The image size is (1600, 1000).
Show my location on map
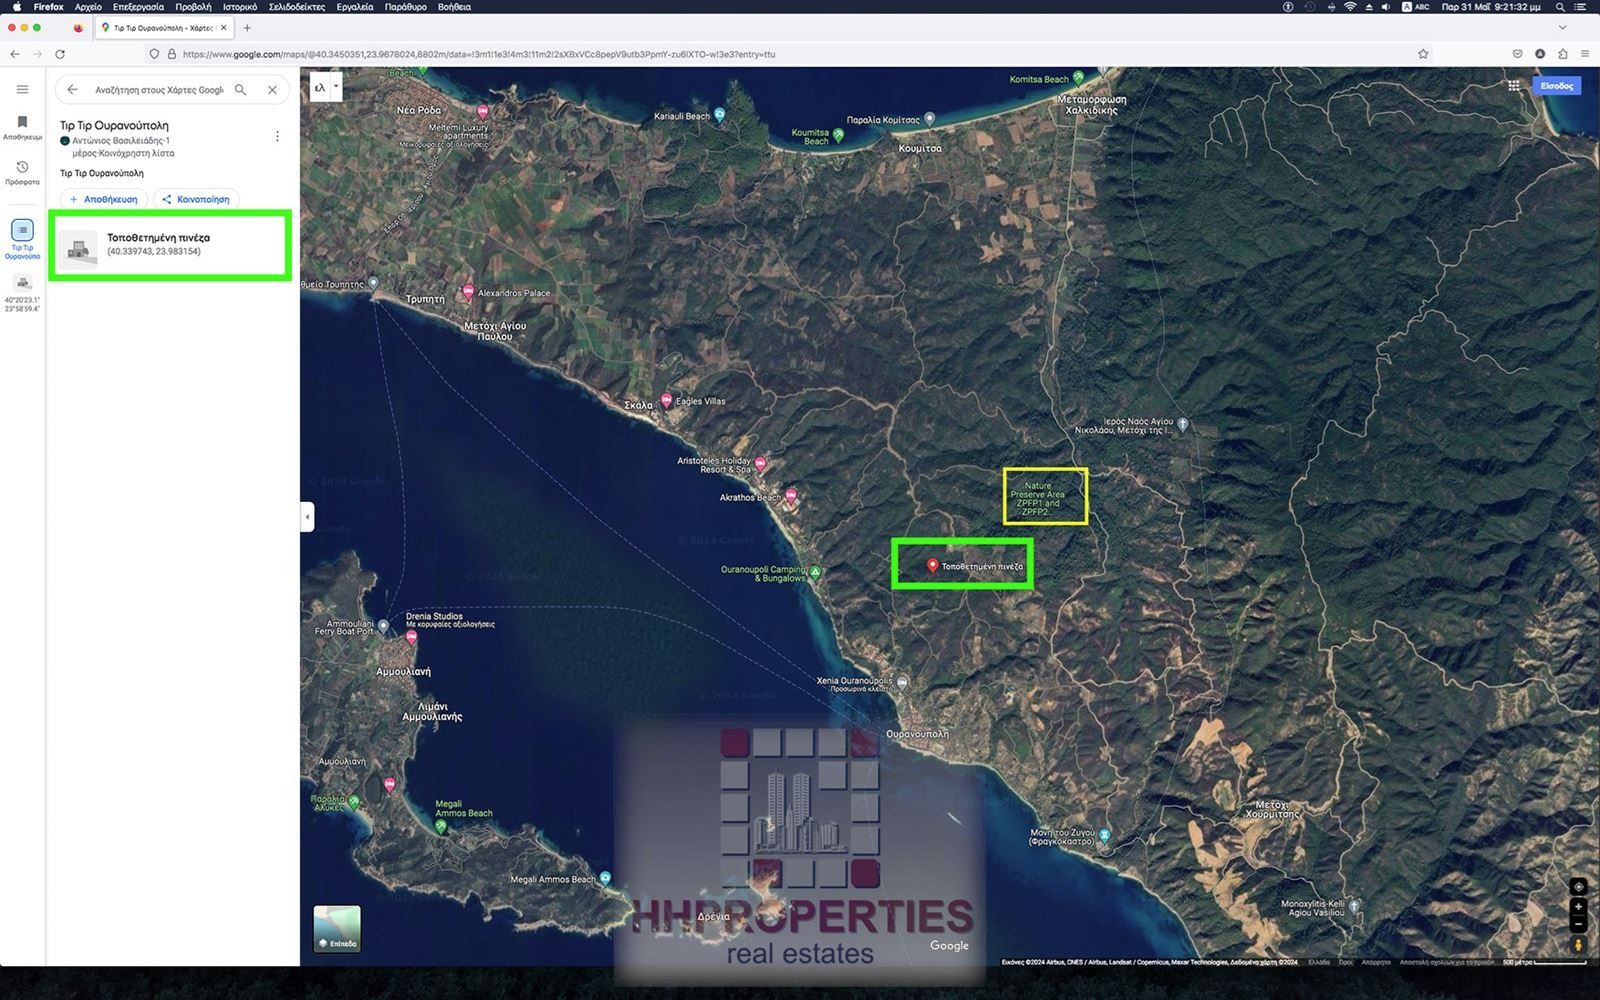1578,887
